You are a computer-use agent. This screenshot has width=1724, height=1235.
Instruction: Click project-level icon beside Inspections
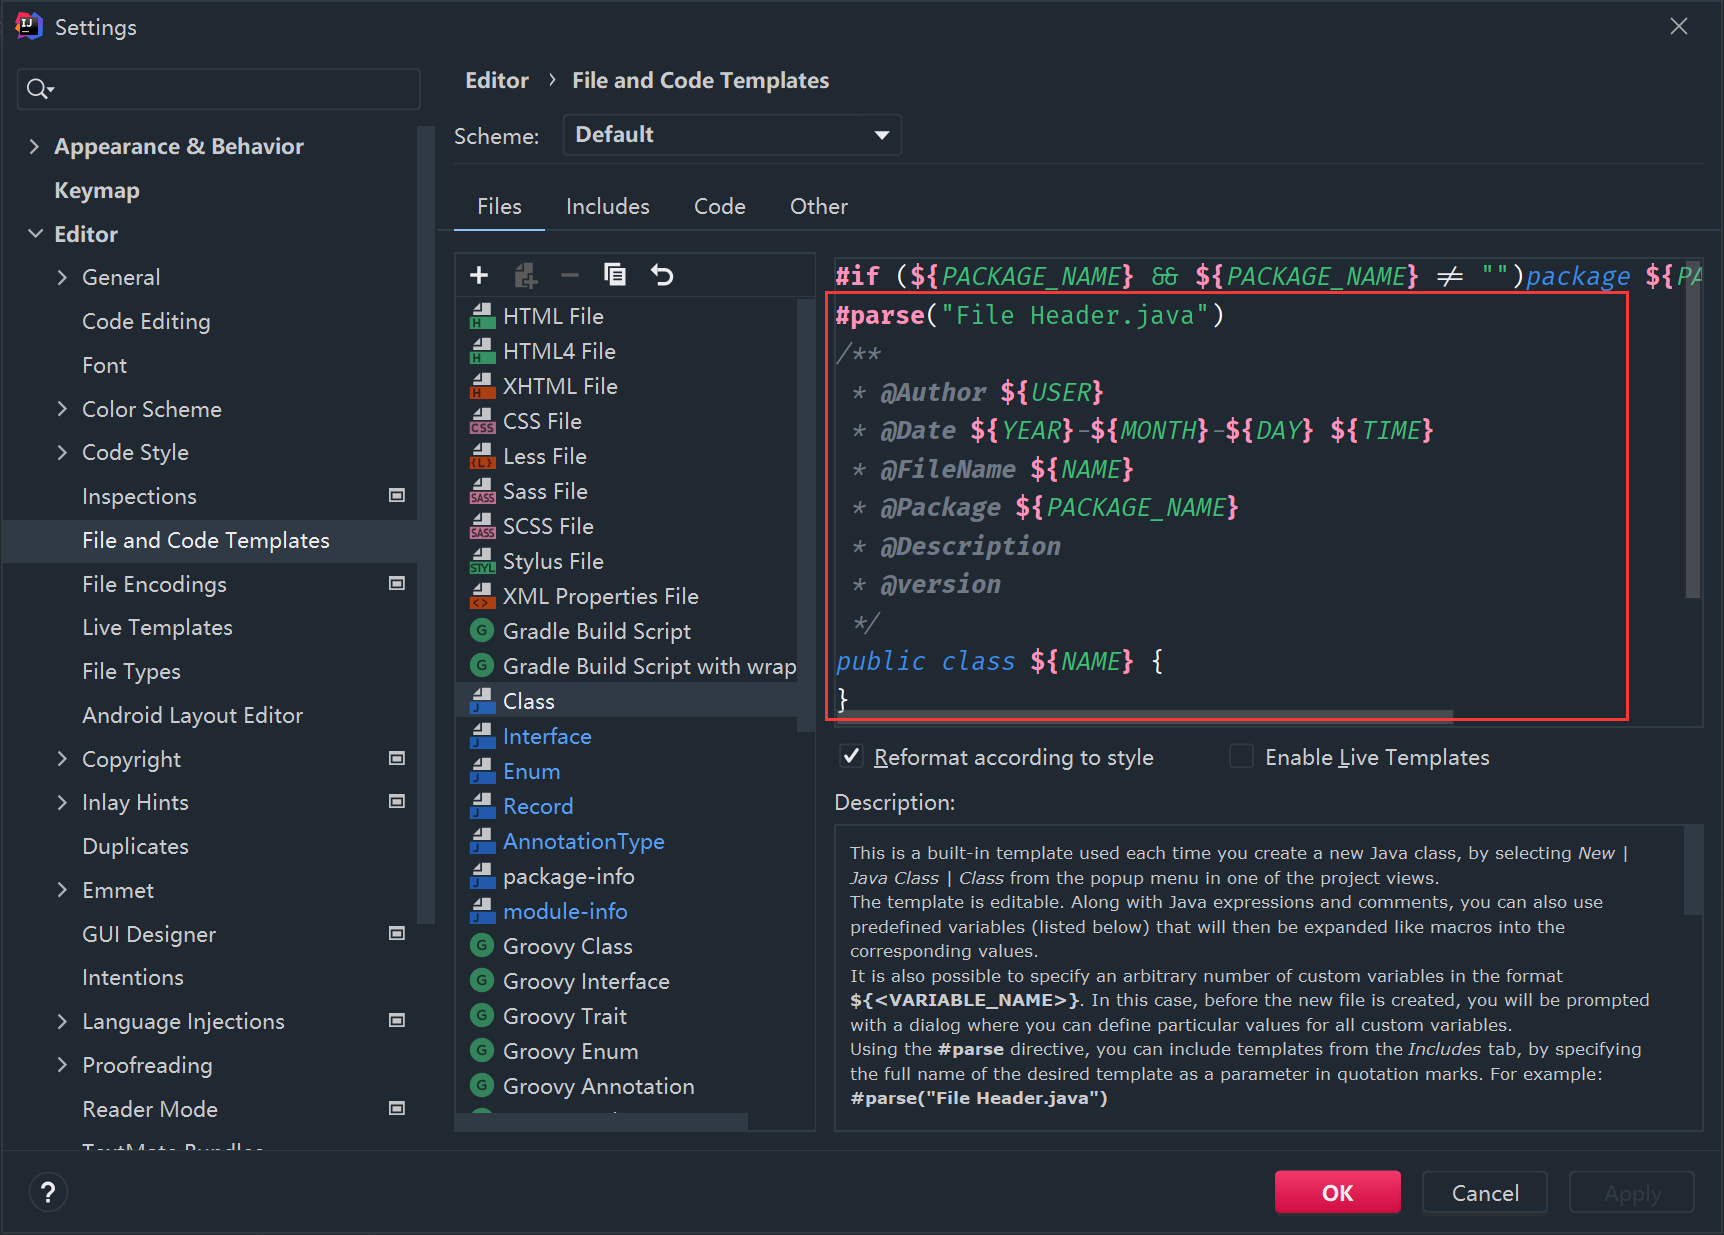tap(397, 496)
